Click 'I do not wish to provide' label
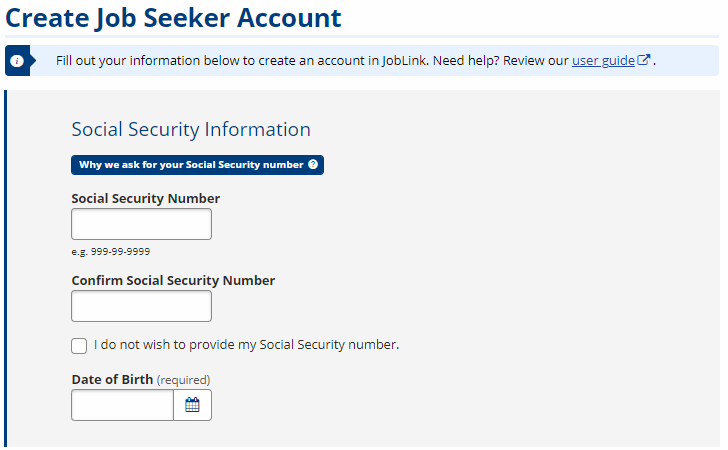The width and height of the screenshot is (728, 450). pyautogui.click(x=247, y=345)
